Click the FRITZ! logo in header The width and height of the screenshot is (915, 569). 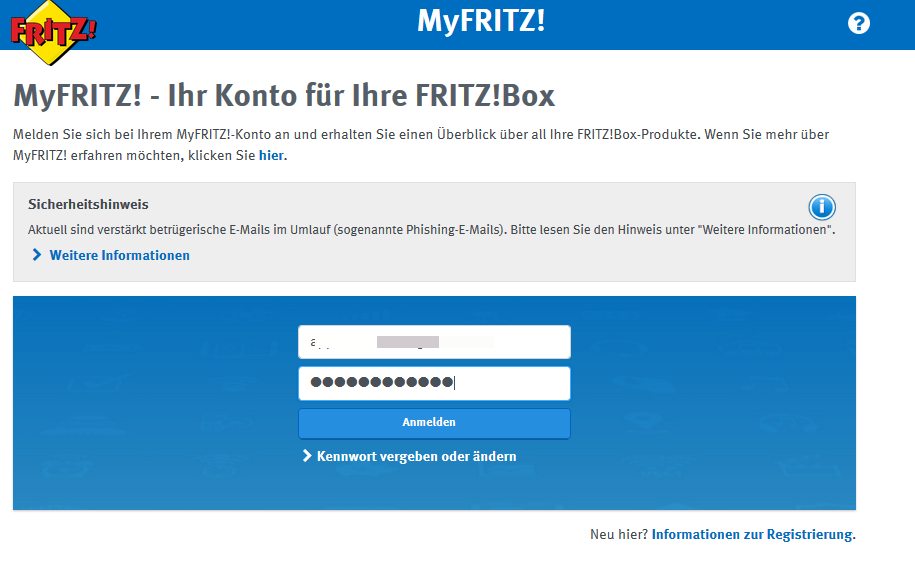point(53,33)
